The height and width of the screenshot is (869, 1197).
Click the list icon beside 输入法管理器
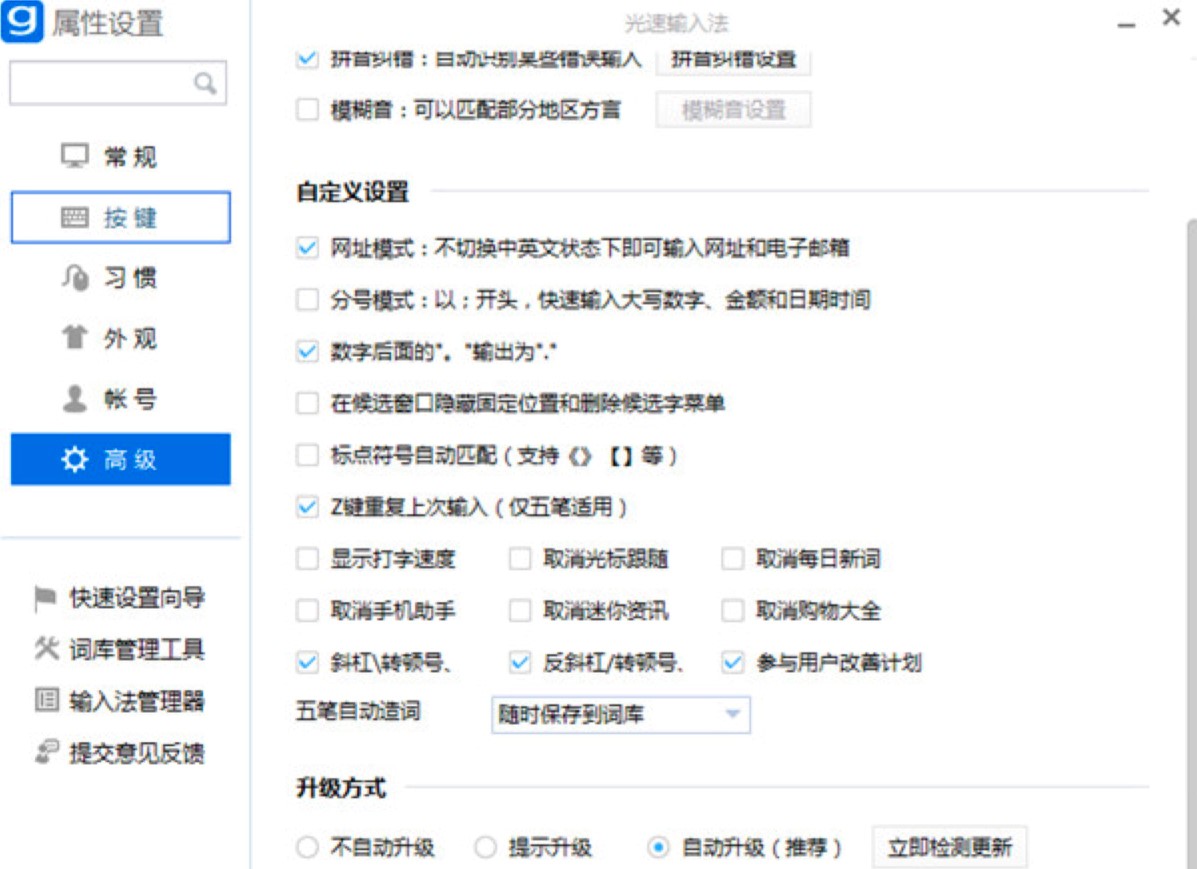pyautogui.click(x=47, y=700)
